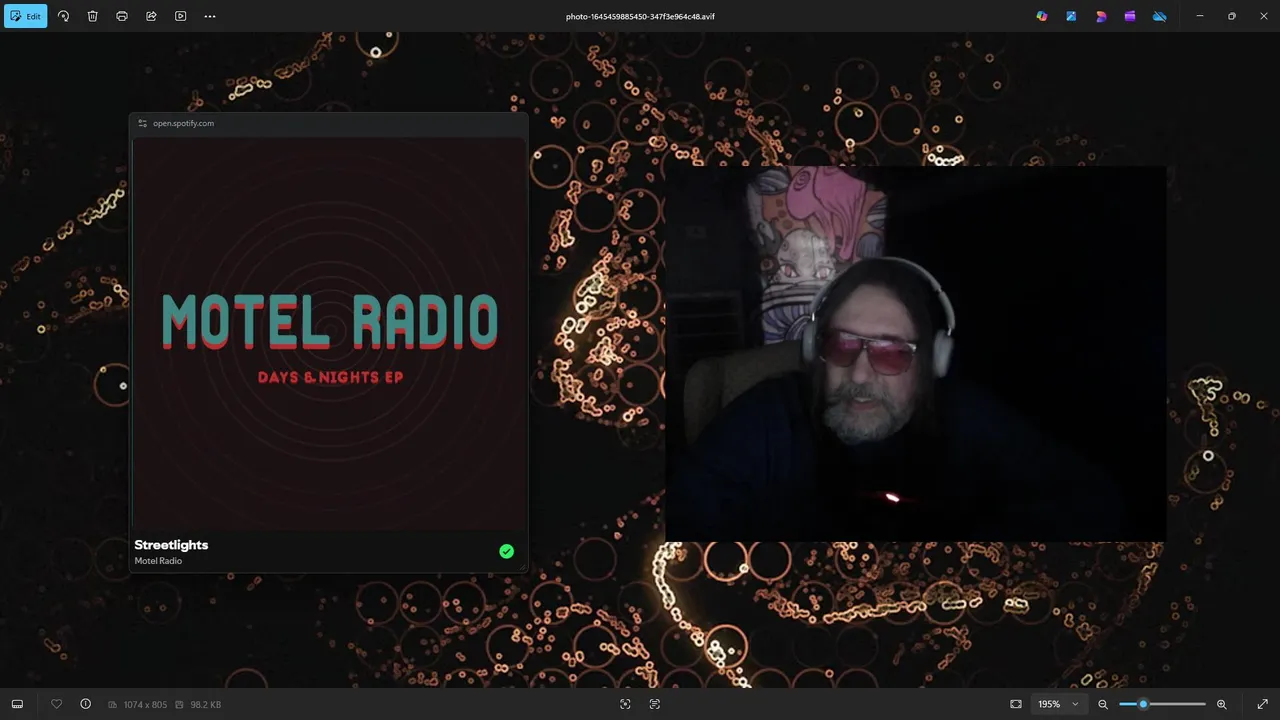1280x720 pixels.
Task: Click the green check icon by Streetlights
Action: tap(507, 551)
